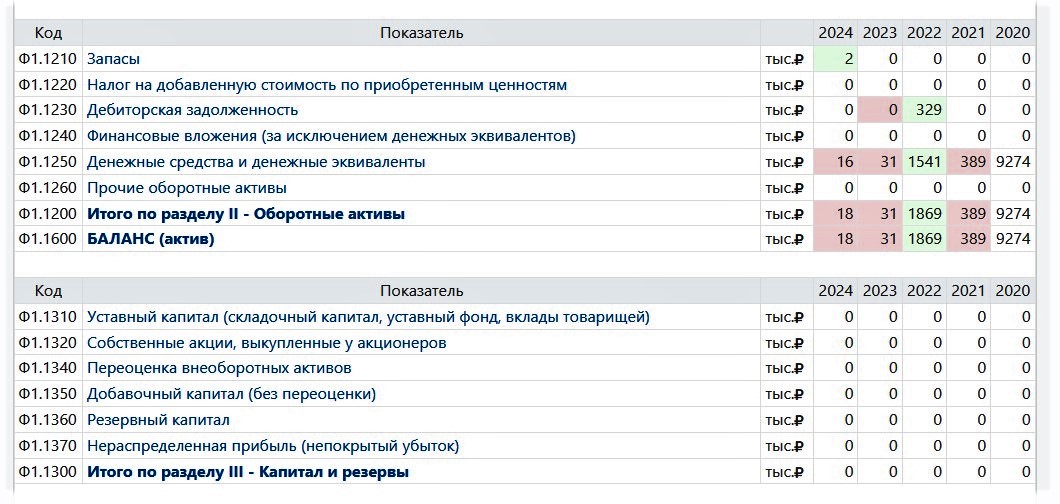
Task: Select the Прочие оборотные активы indicator
Action: tap(187, 188)
